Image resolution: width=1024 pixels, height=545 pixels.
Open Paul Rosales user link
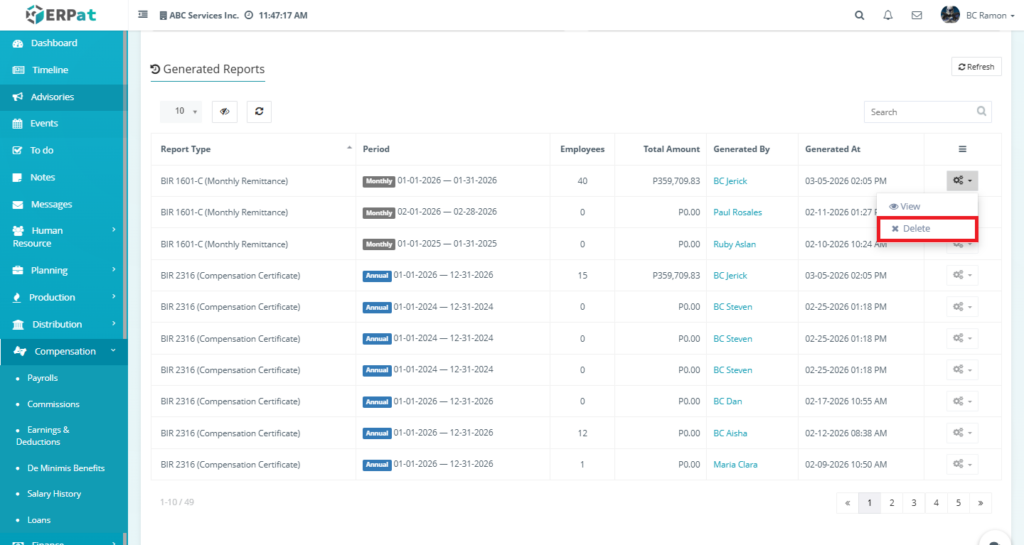coord(737,213)
